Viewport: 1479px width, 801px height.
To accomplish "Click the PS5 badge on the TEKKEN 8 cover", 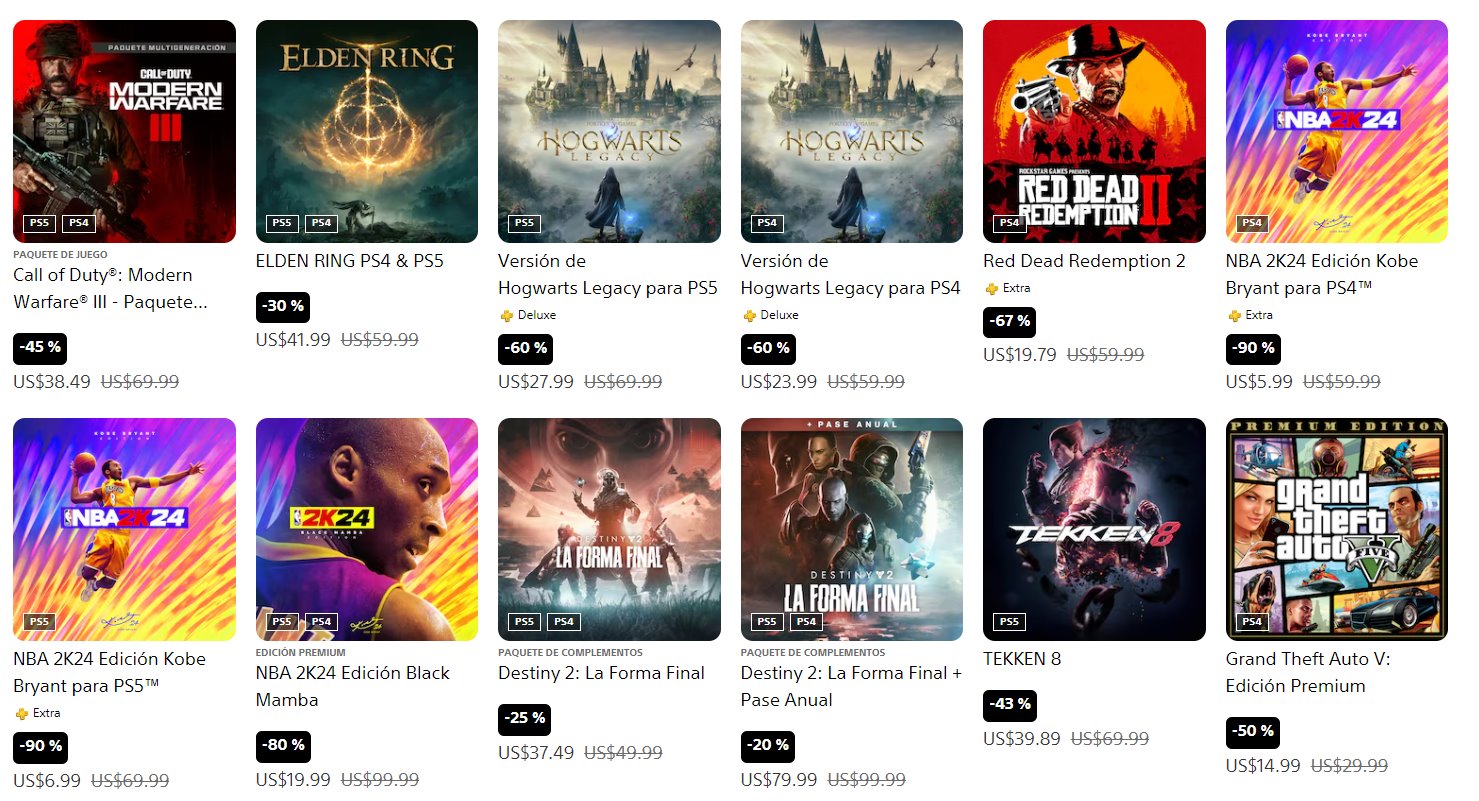I will point(1009,621).
